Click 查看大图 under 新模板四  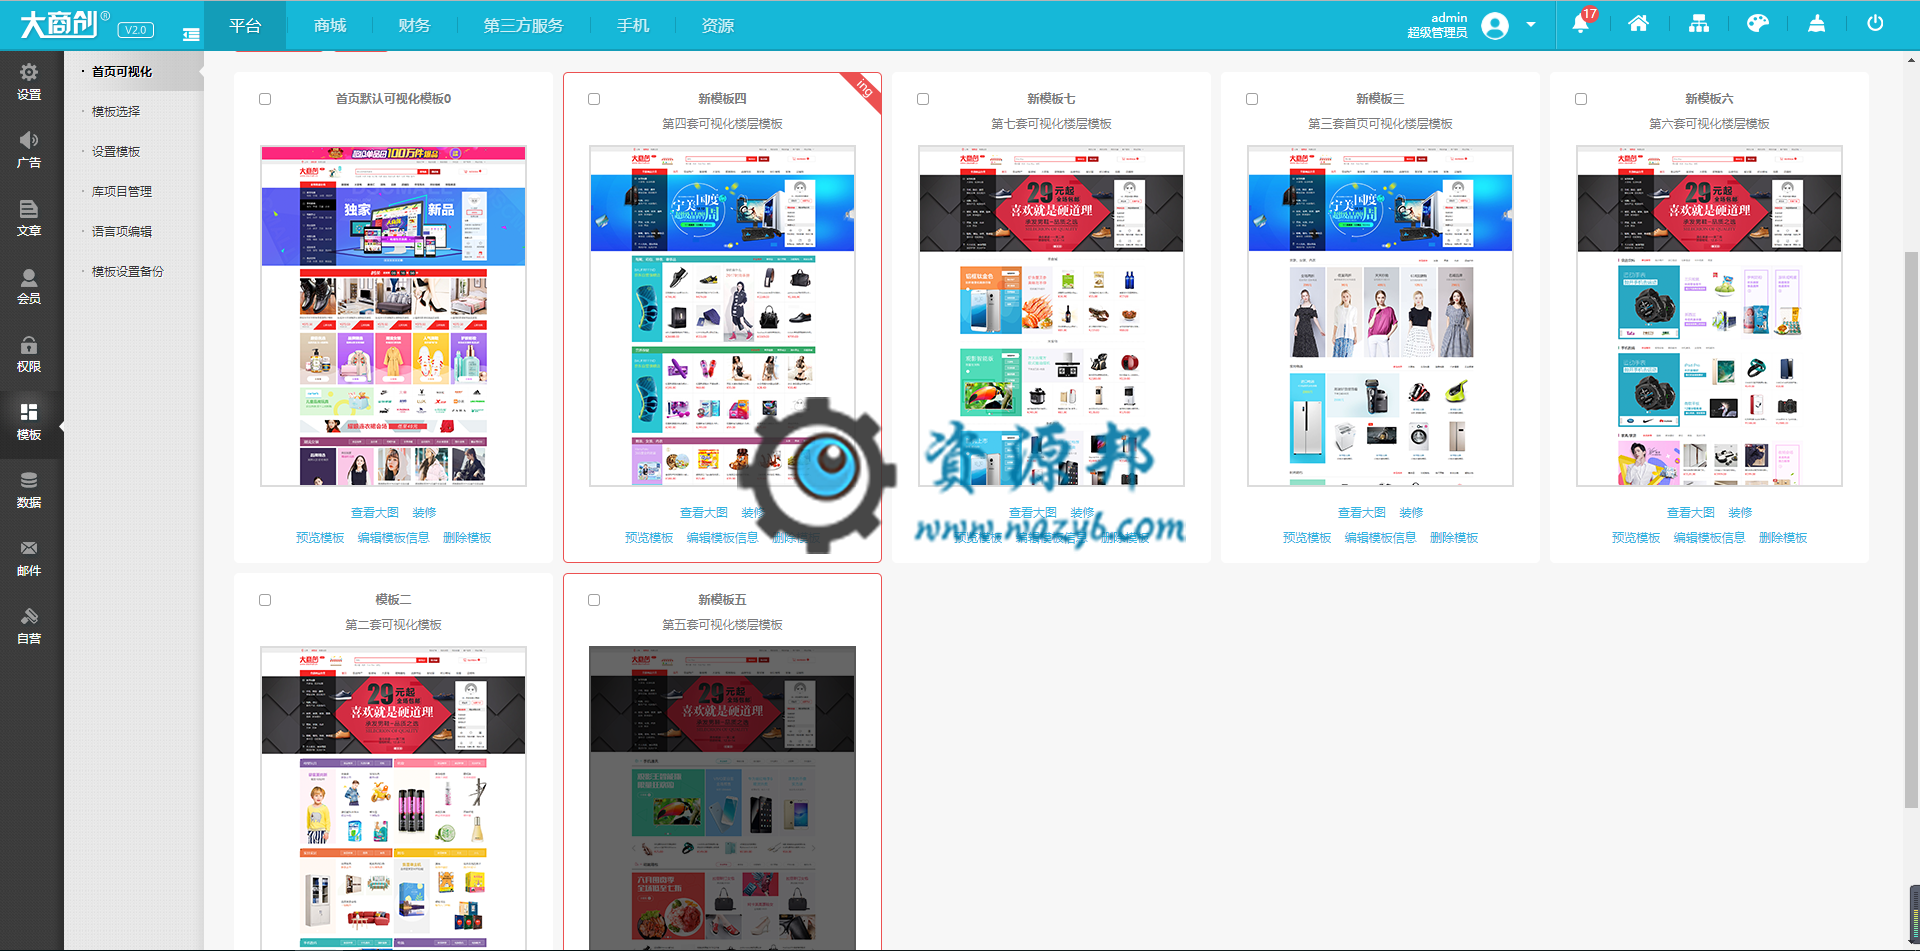tap(704, 513)
